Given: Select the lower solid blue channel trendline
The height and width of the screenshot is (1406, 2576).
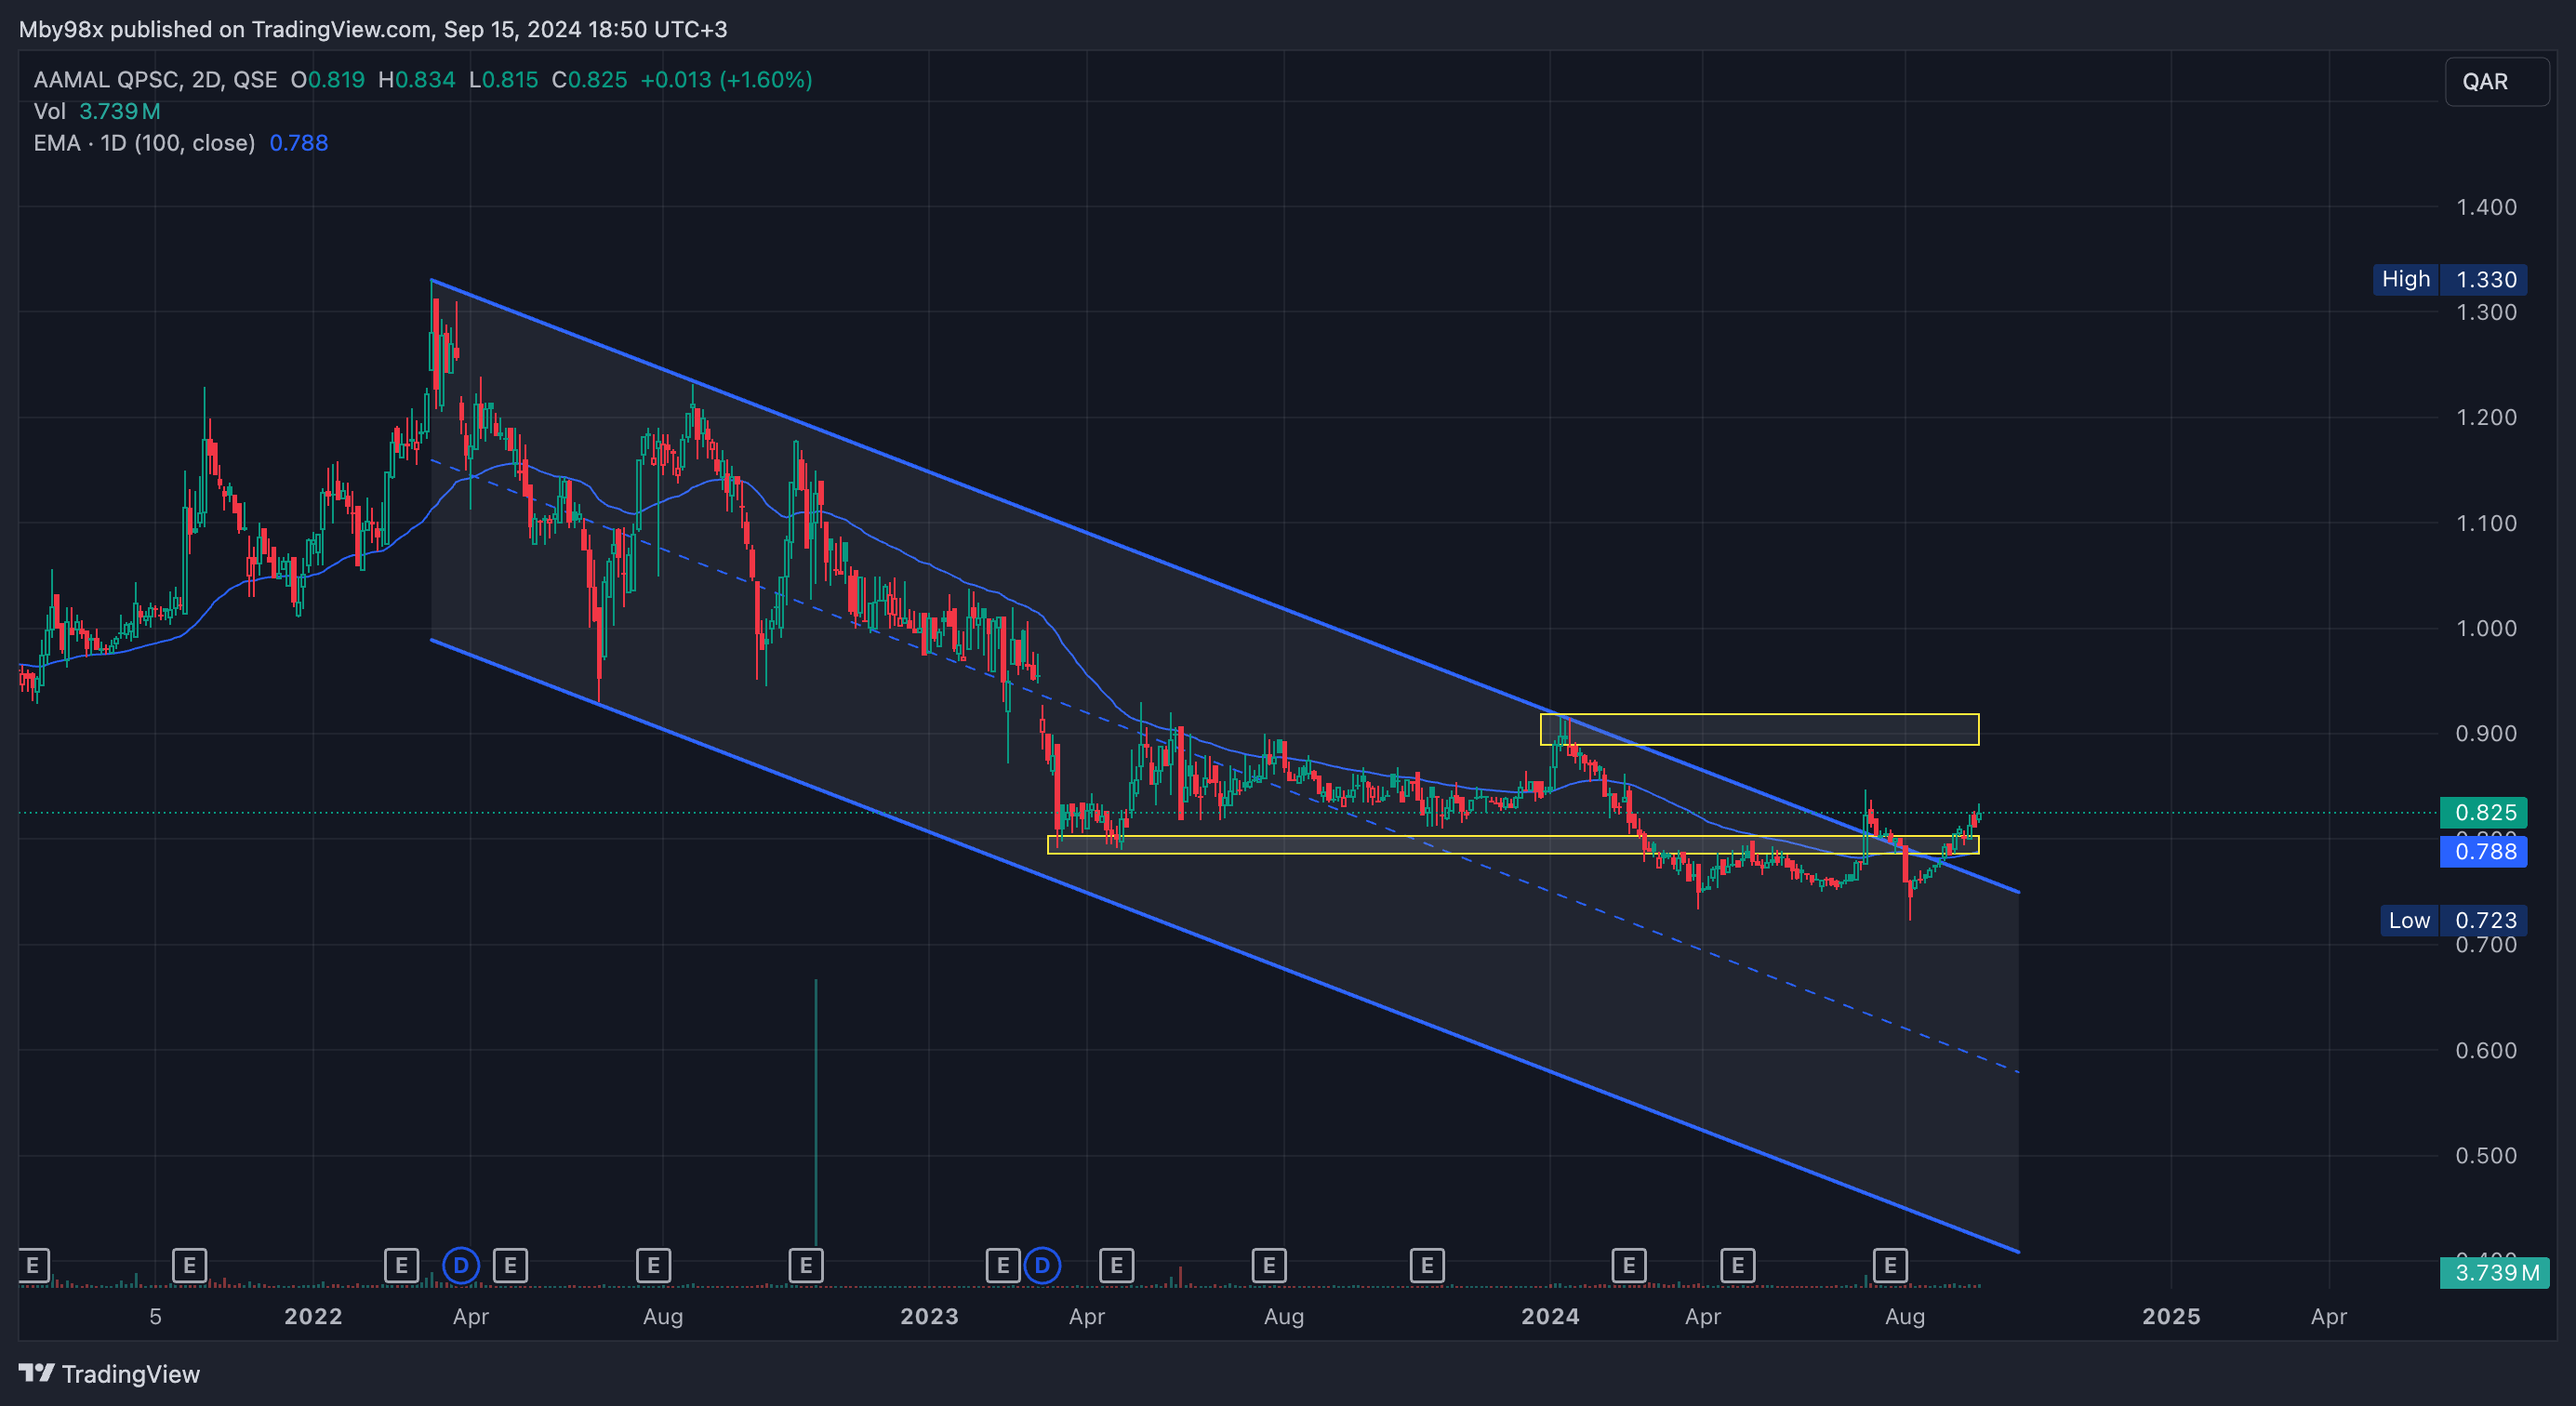Looking at the screenshot, I should point(1224,945).
